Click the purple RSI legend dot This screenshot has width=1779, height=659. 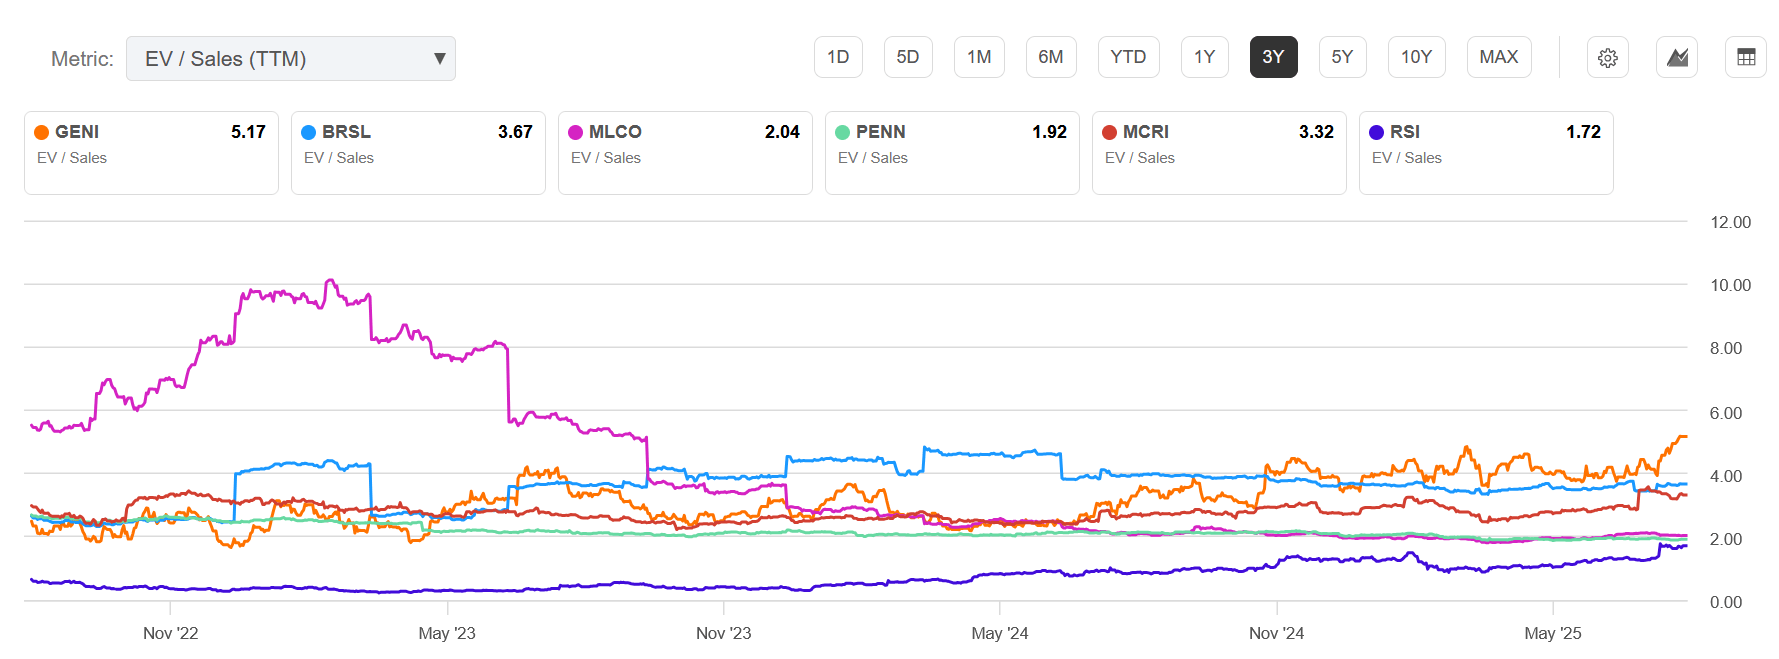[x=1377, y=132]
